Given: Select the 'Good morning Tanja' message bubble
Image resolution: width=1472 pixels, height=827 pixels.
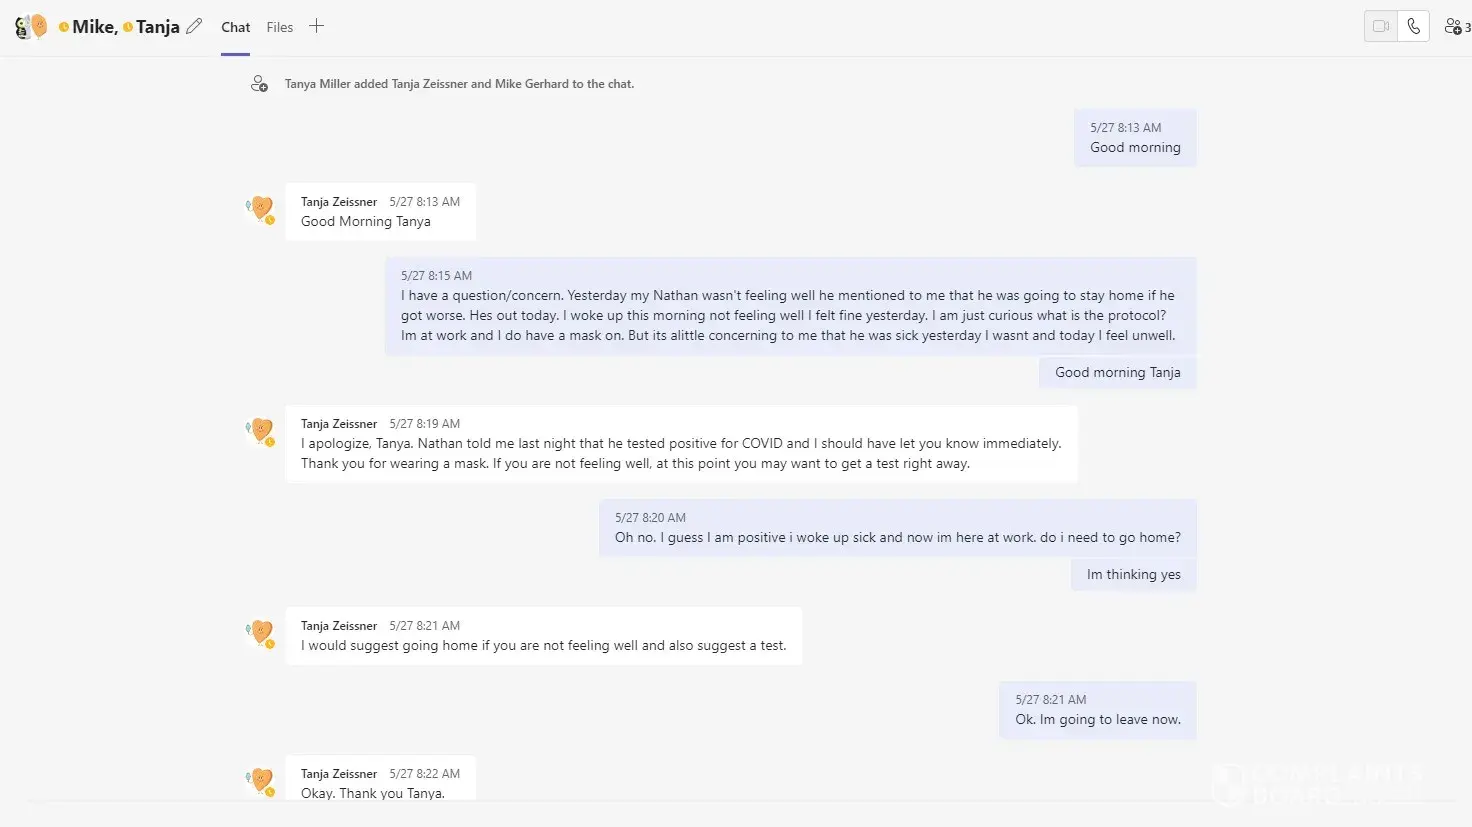Looking at the screenshot, I should click(x=1117, y=373).
